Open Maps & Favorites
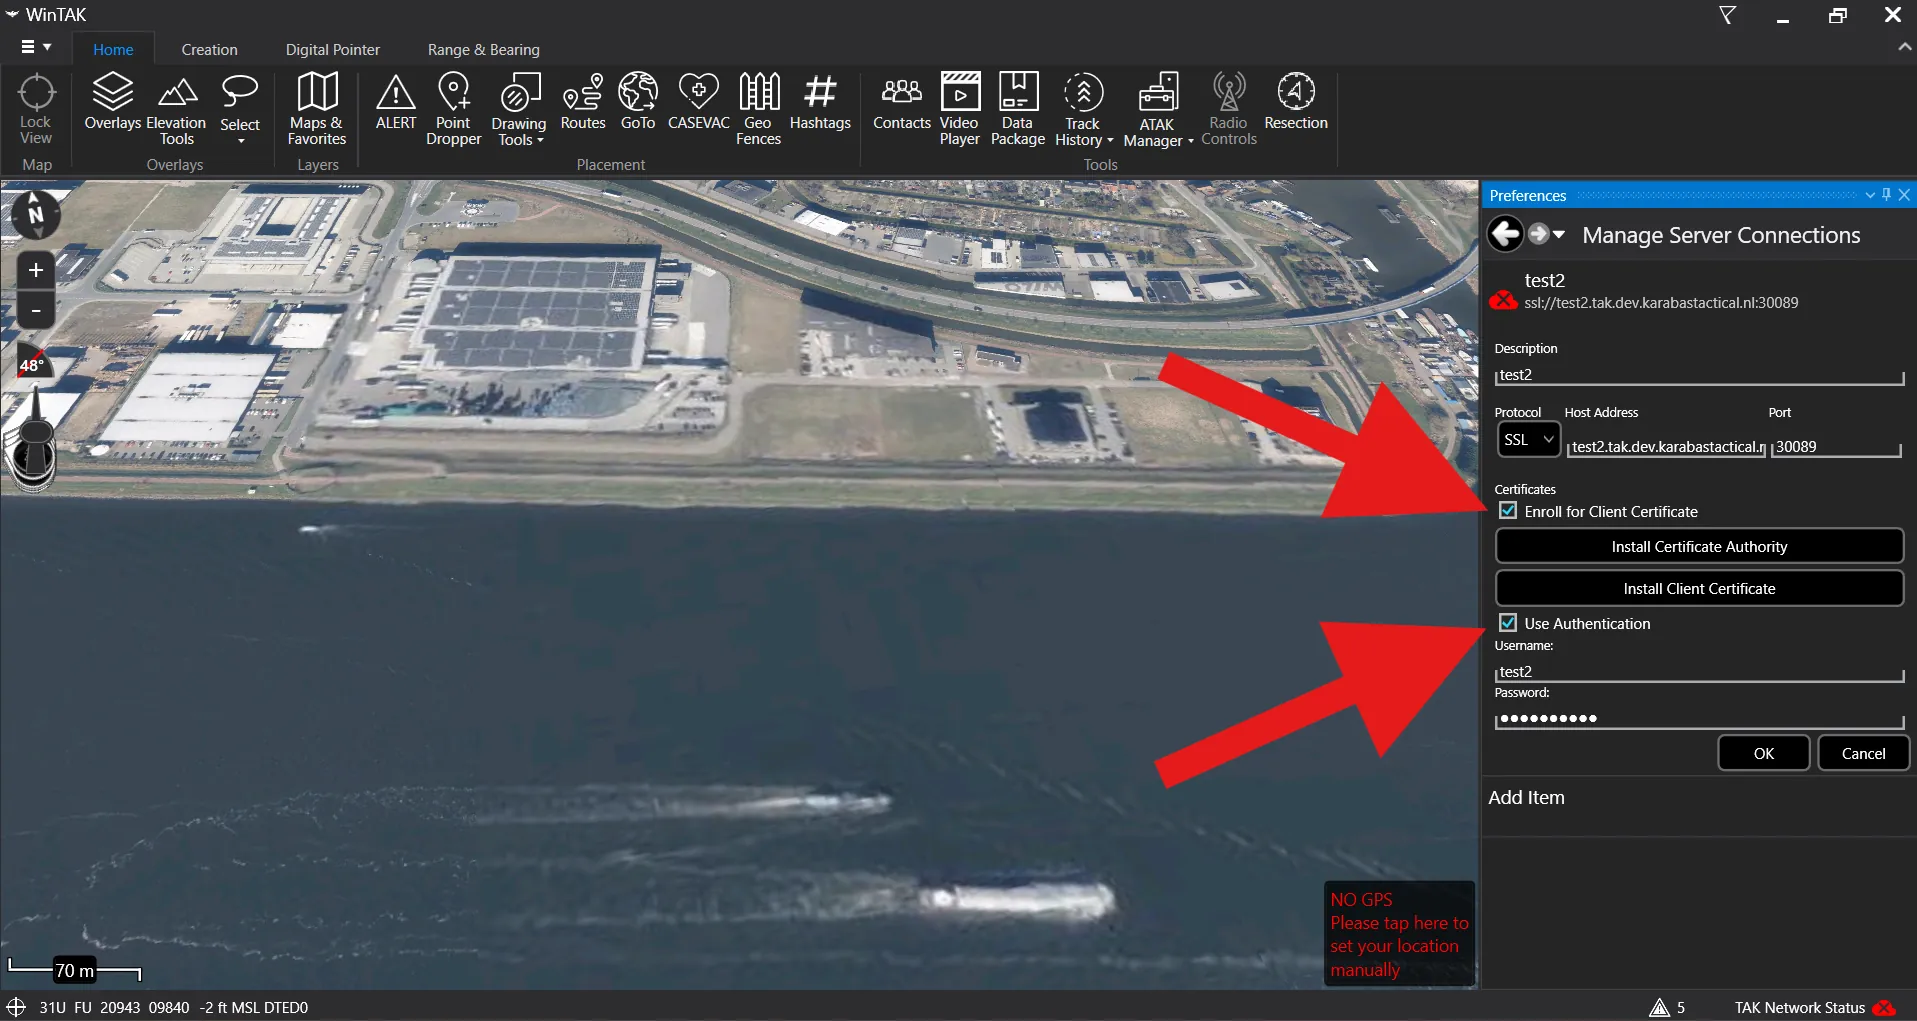 317,110
